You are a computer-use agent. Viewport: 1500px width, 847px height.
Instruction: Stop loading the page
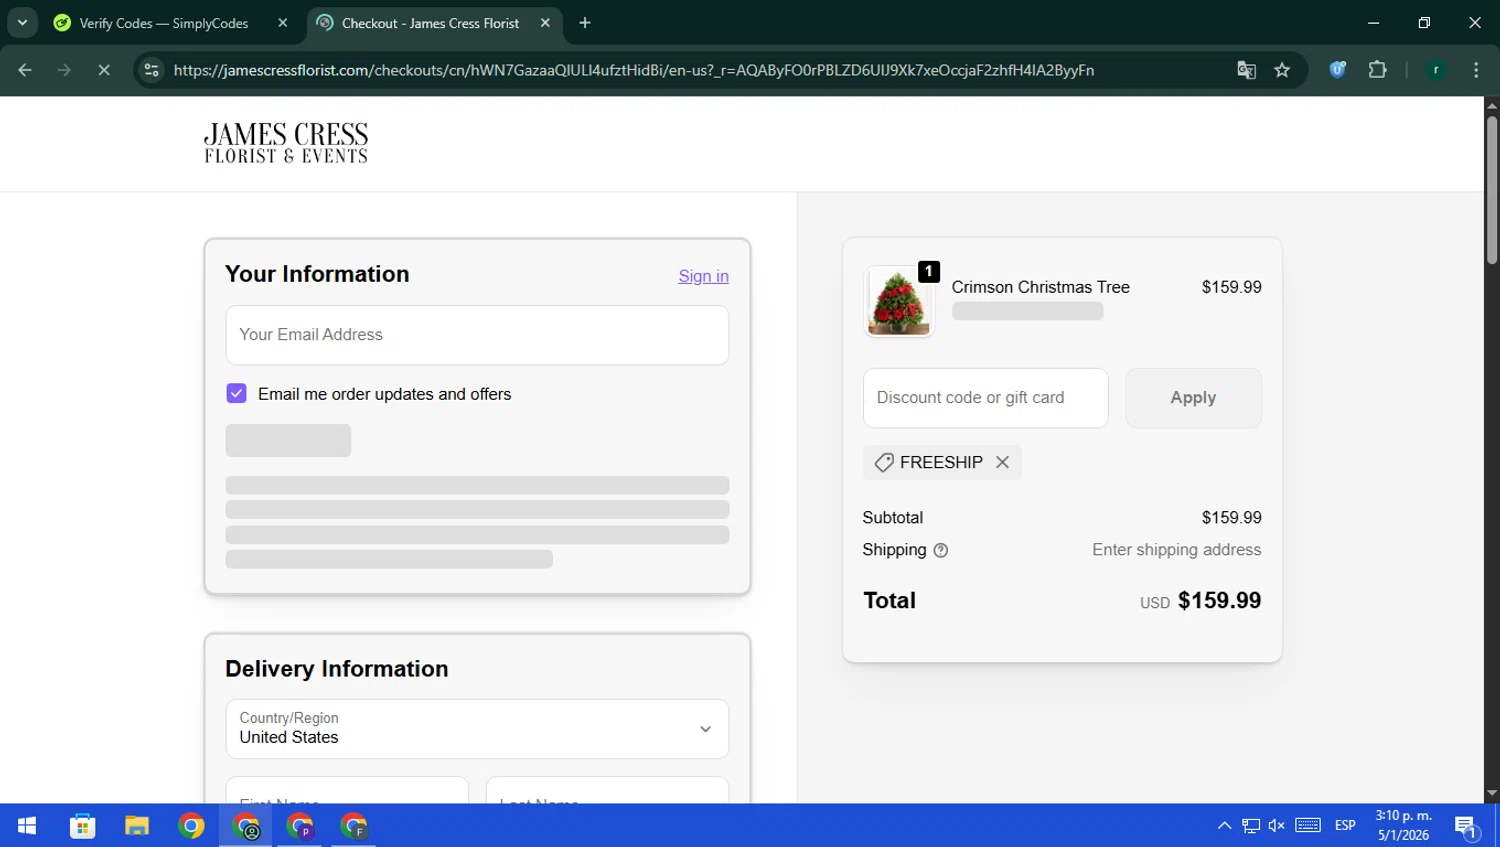pyautogui.click(x=103, y=70)
